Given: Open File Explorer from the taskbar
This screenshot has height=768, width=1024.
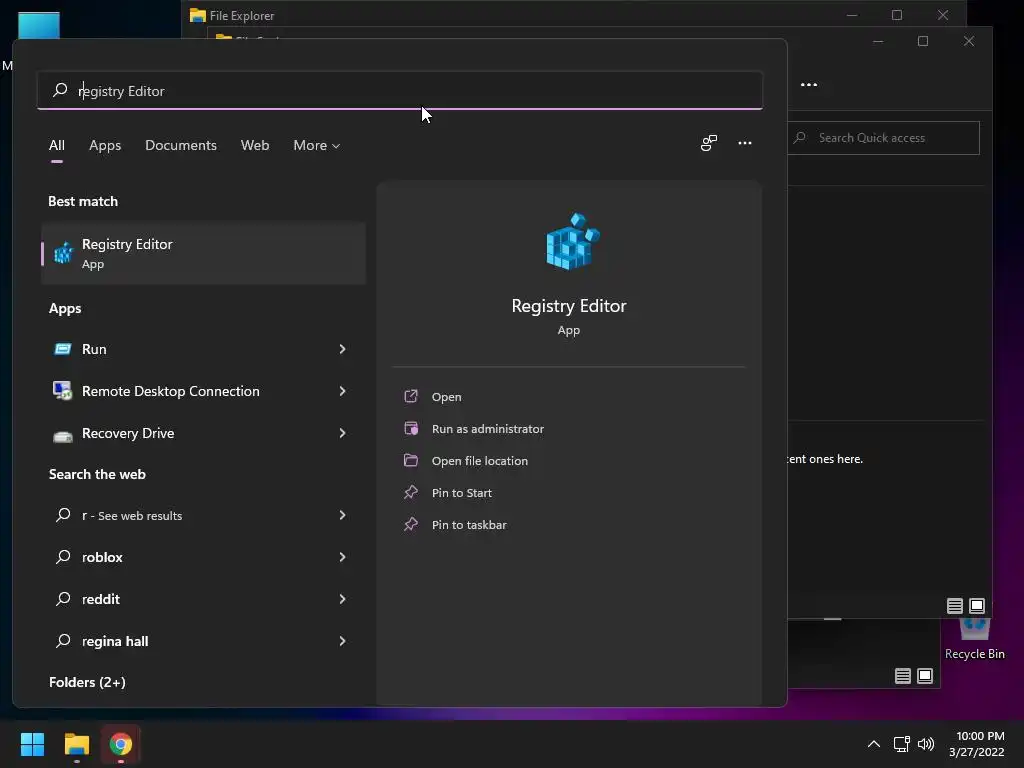Looking at the screenshot, I should coord(76,744).
